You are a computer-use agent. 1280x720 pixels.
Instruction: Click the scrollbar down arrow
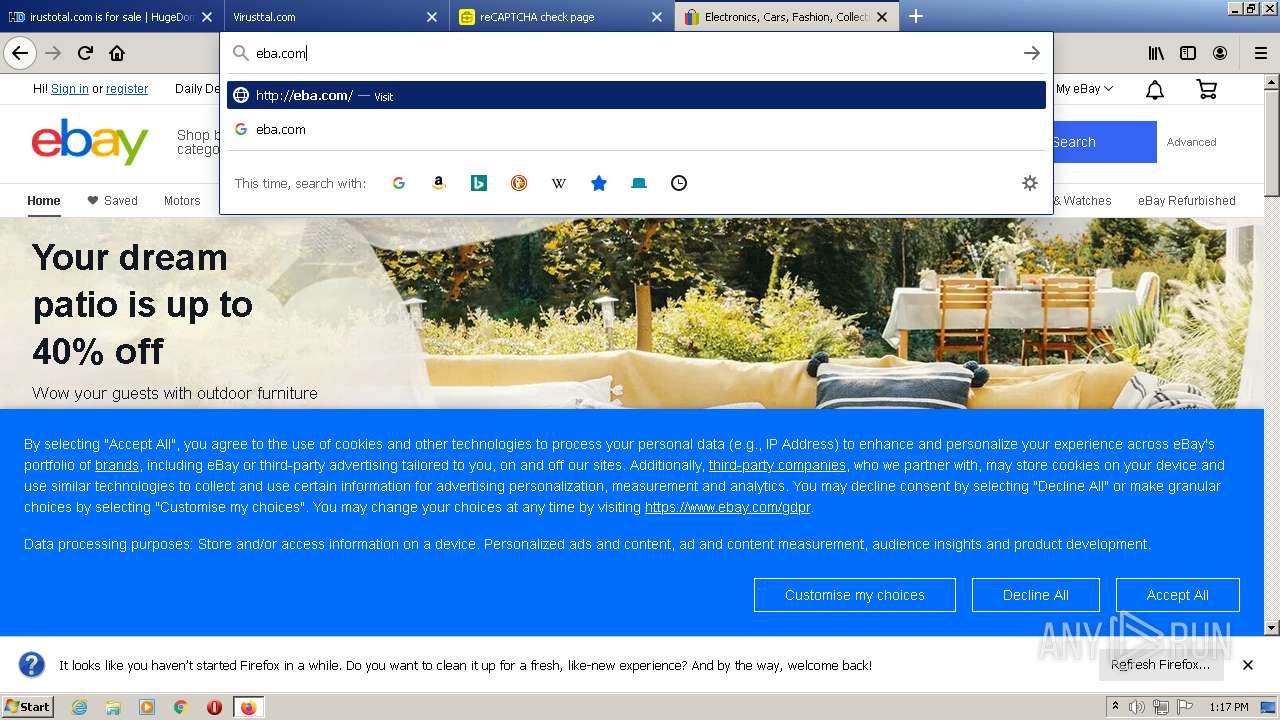[x=1272, y=628]
